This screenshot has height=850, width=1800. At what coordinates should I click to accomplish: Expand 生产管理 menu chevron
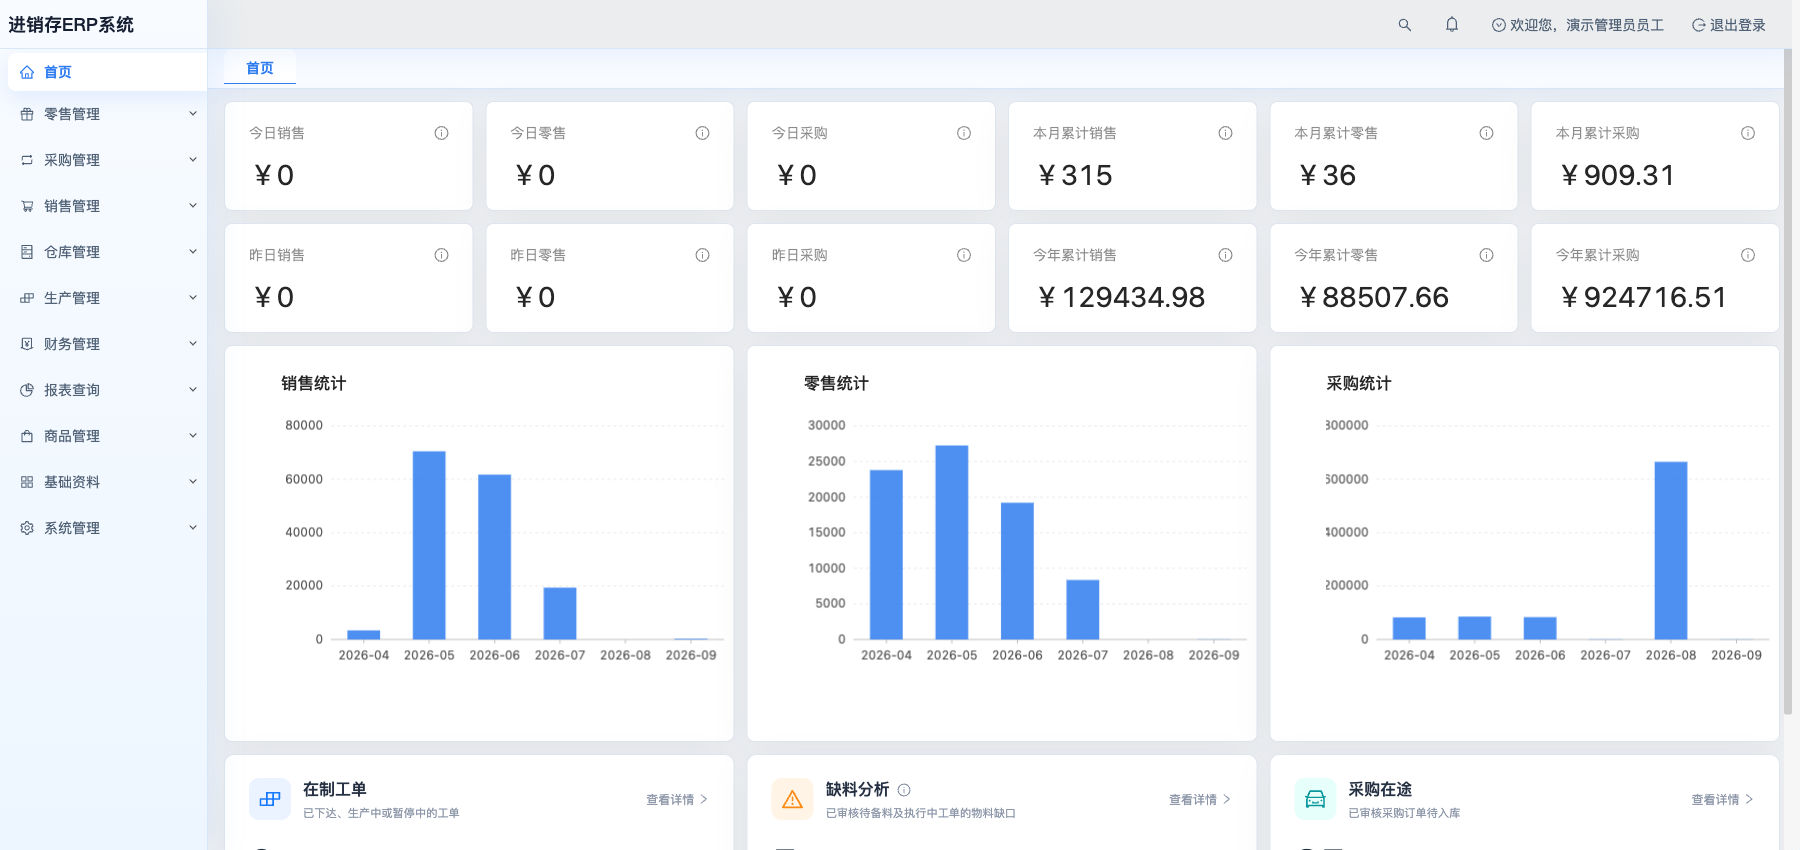(x=193, y=298)
